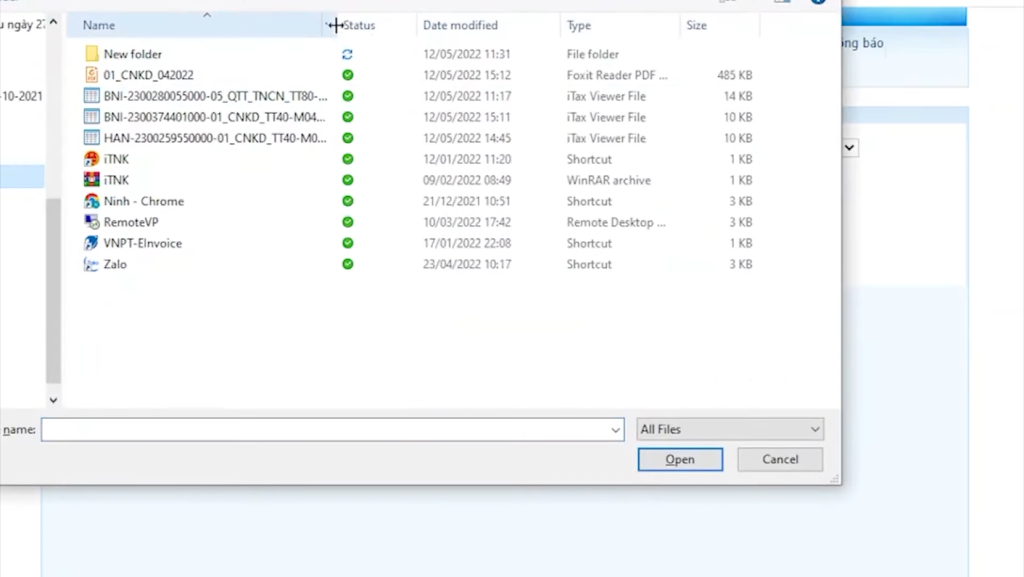The width and height of the screenshot is (1024, 577).
Task: Click the iTNK WinRAR archive icon
Action: (x=91, y=179)
